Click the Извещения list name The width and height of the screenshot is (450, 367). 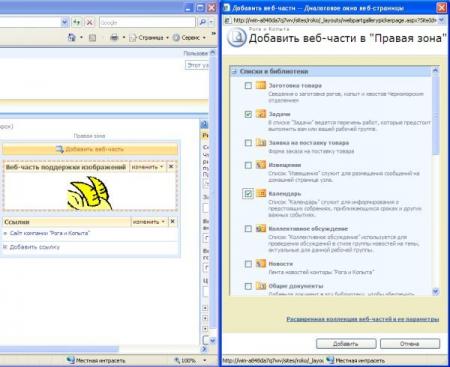(x=285, y=165)
